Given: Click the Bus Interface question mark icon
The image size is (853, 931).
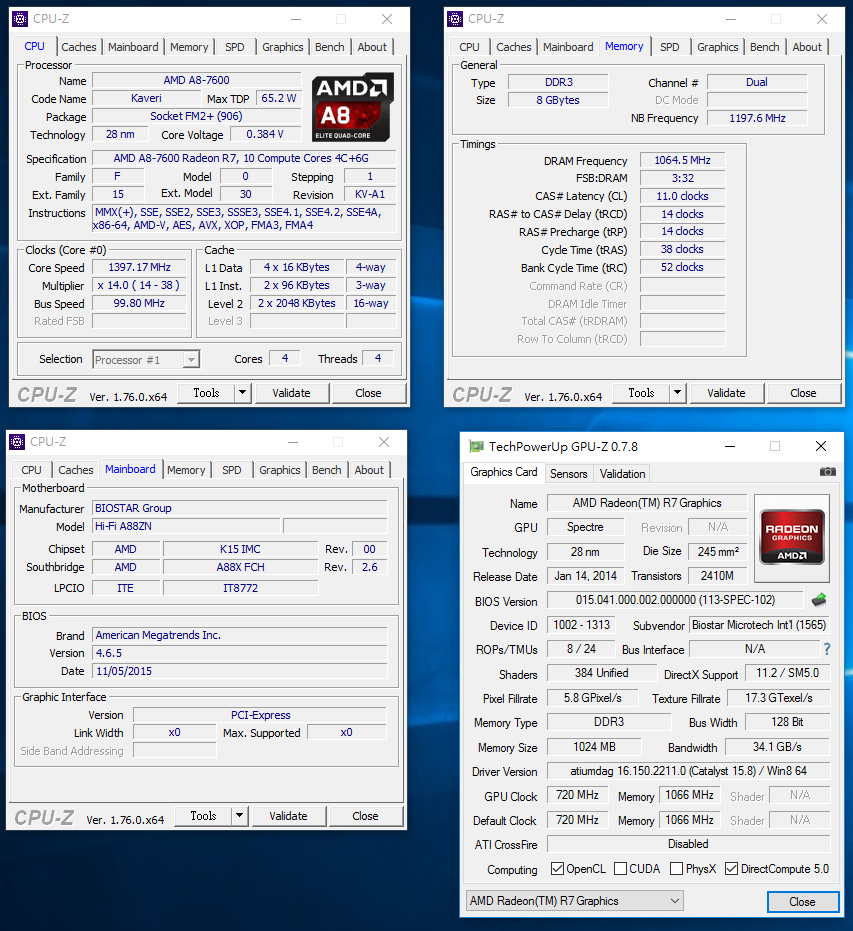Looking at the screenshot, I should click(x=827, y=650).
